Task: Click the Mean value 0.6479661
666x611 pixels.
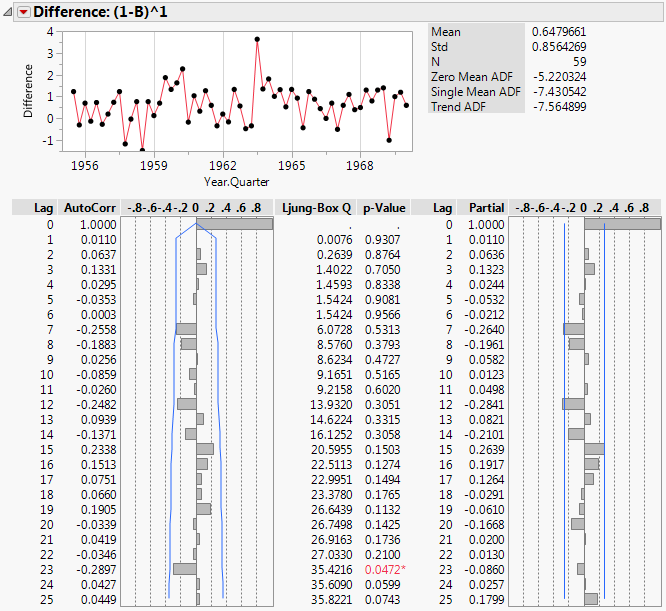Action: pyautogui.click(x=566, y=31)
